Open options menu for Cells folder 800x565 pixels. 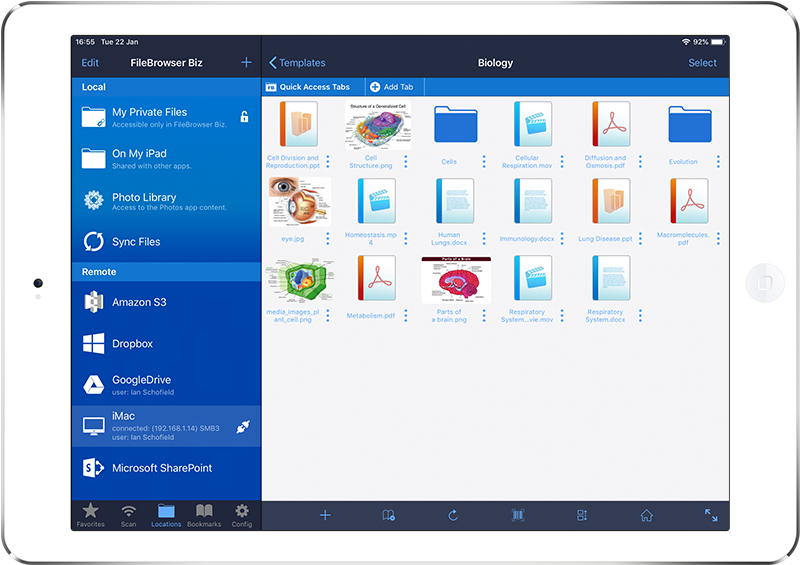pos(484,162)
